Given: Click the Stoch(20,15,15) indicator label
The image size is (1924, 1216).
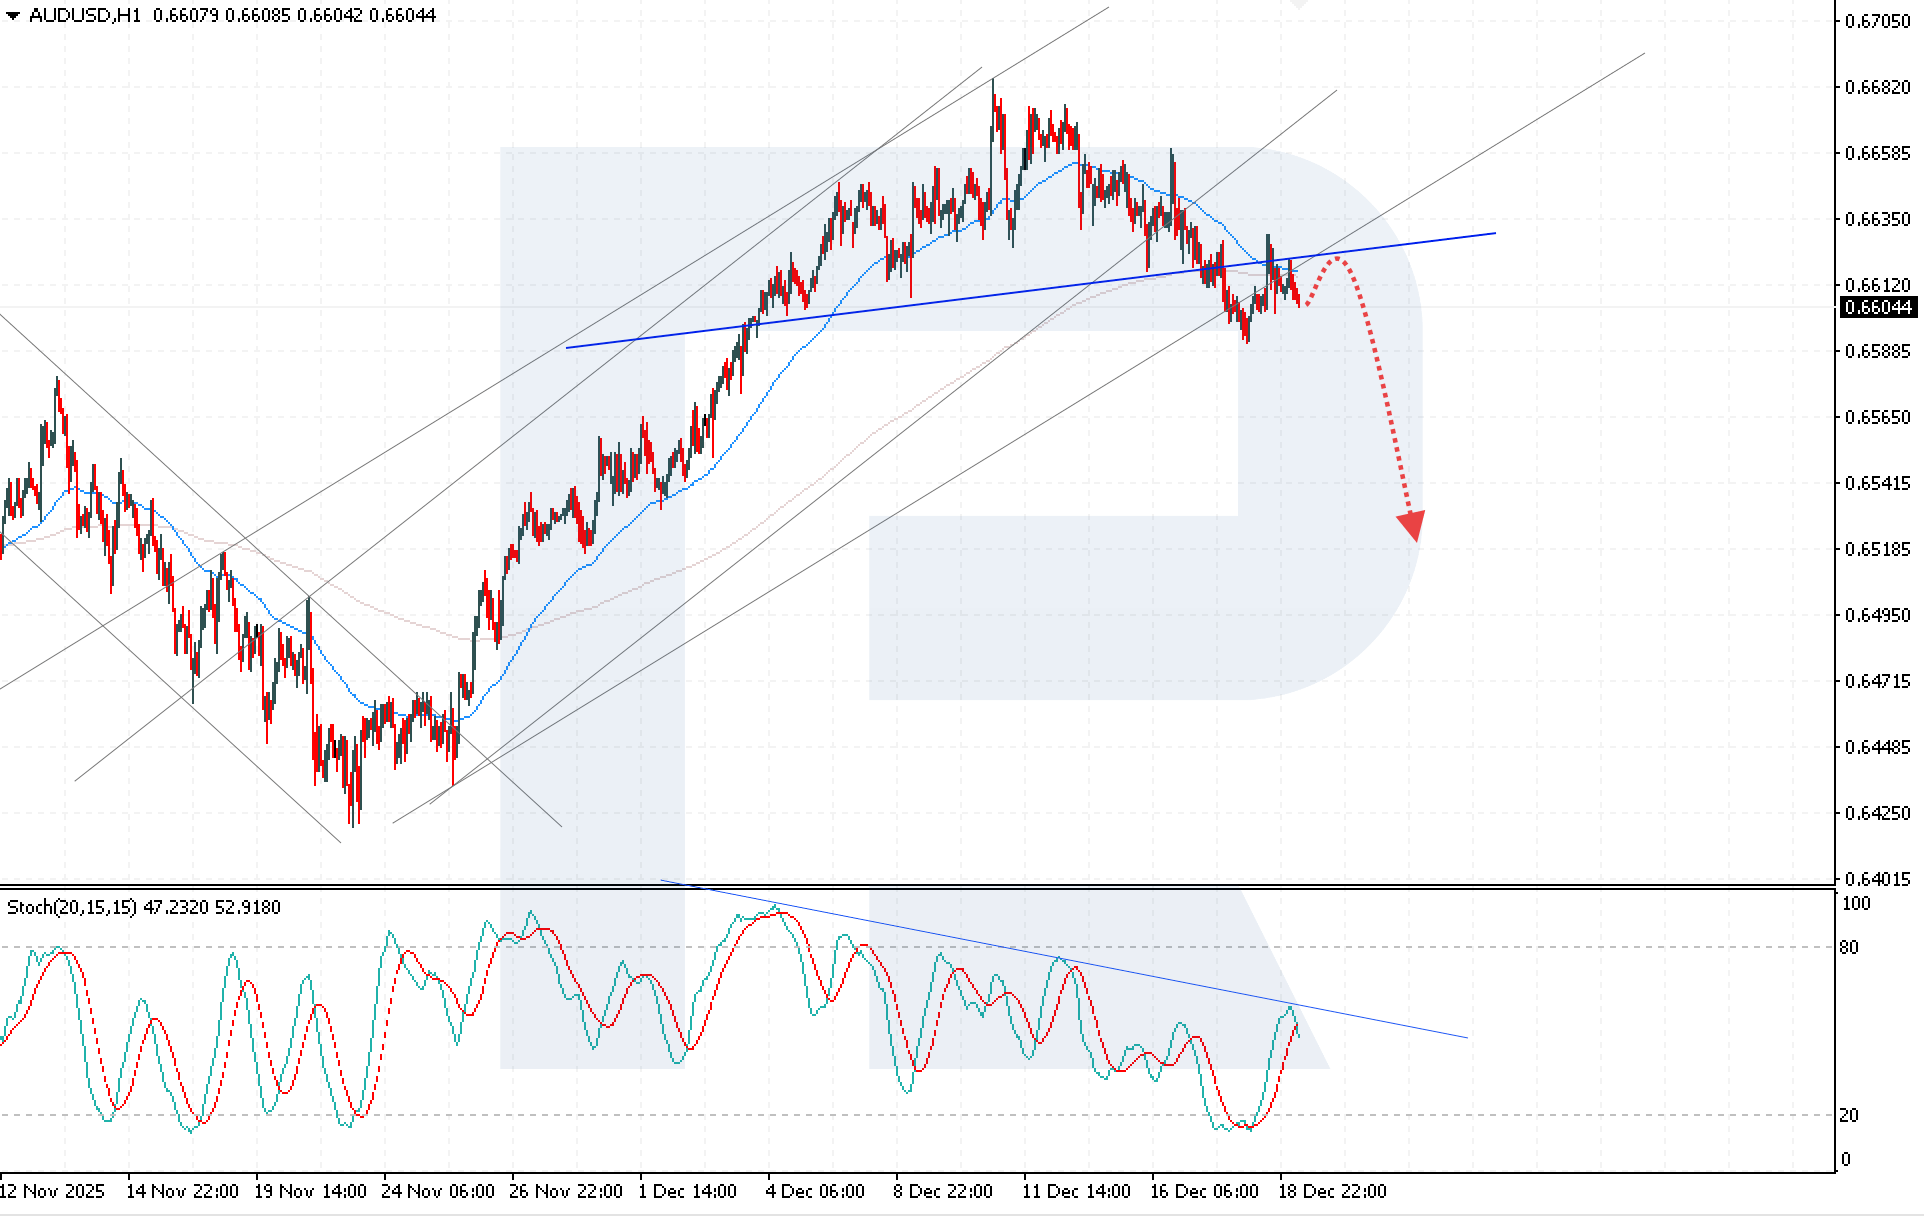Looking at the screenshot, I should 72,907.
